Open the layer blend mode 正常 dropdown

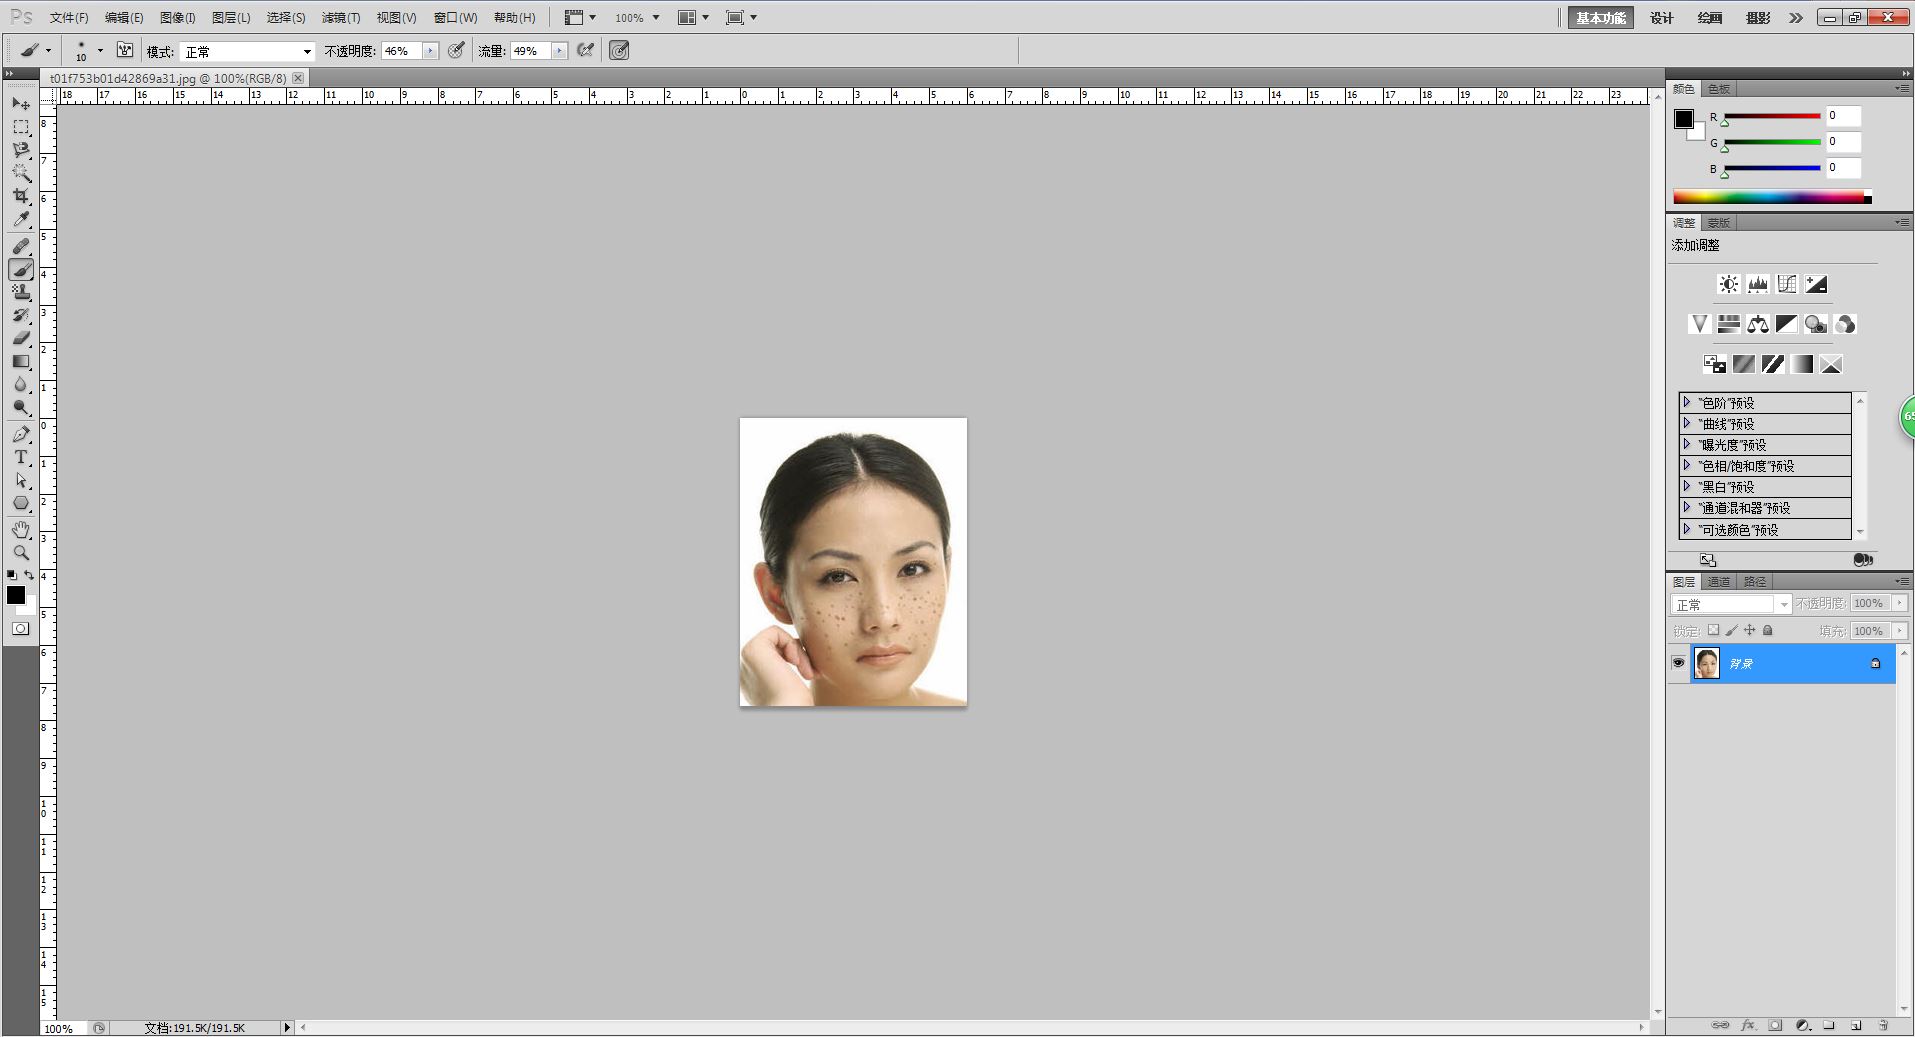pos(1730,604)
